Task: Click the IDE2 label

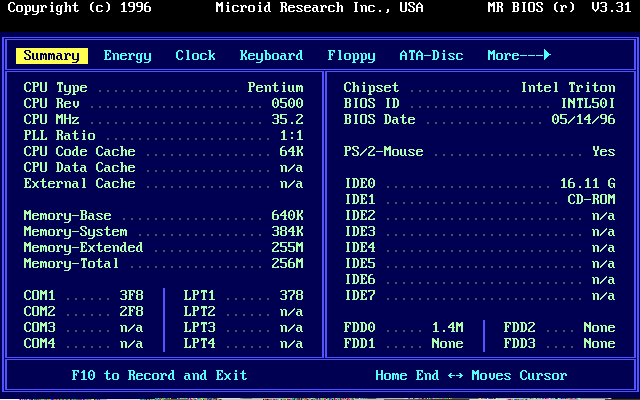Action: 360,215
